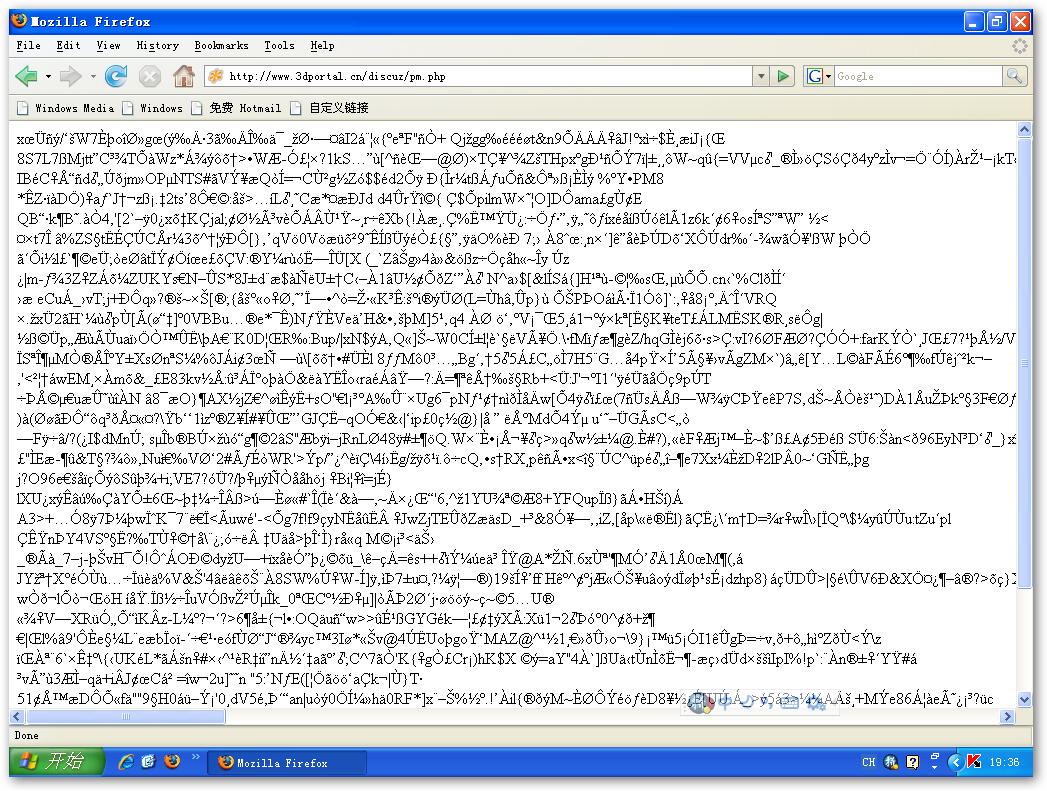Viewport: 1047px width, 791px height.
Task: Open the Edit menu
Action: coord(68,45)
